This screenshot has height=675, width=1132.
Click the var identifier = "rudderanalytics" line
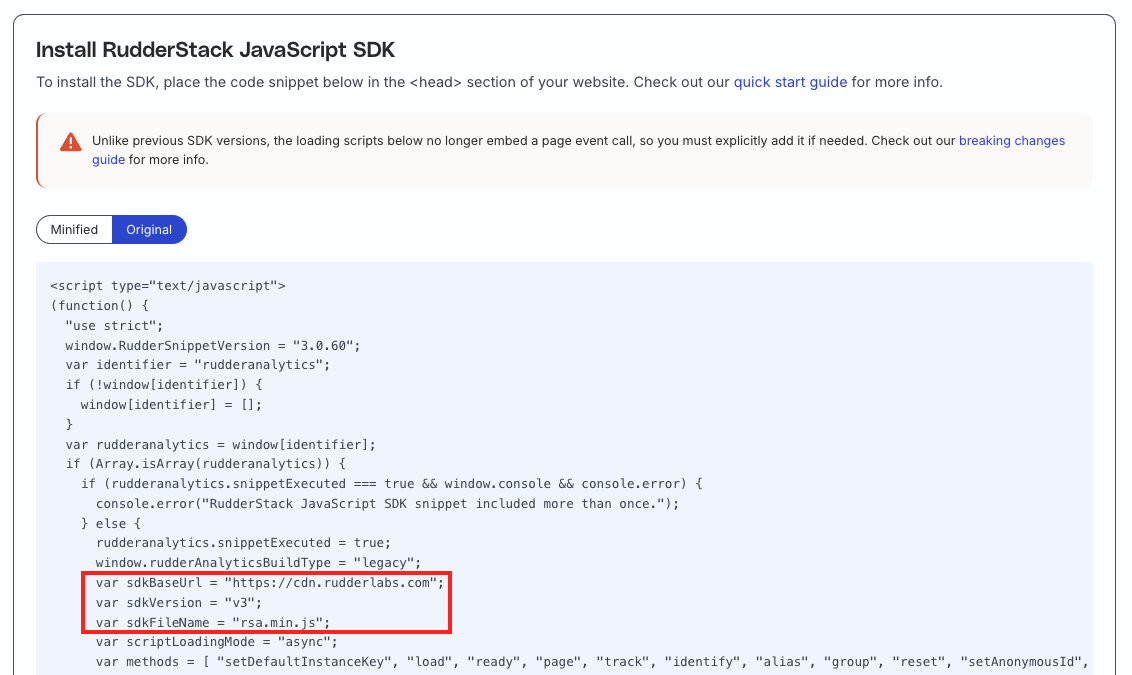coord(198,365)
